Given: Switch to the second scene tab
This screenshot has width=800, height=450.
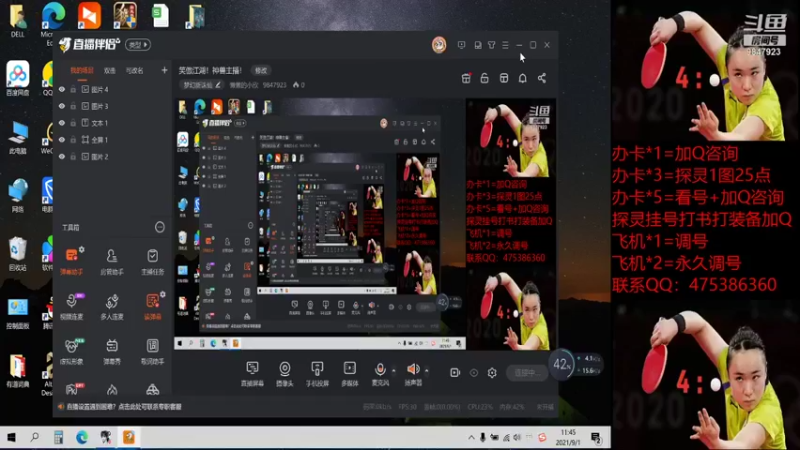Looking at the screenshot, I should click(x=109, y=70).
